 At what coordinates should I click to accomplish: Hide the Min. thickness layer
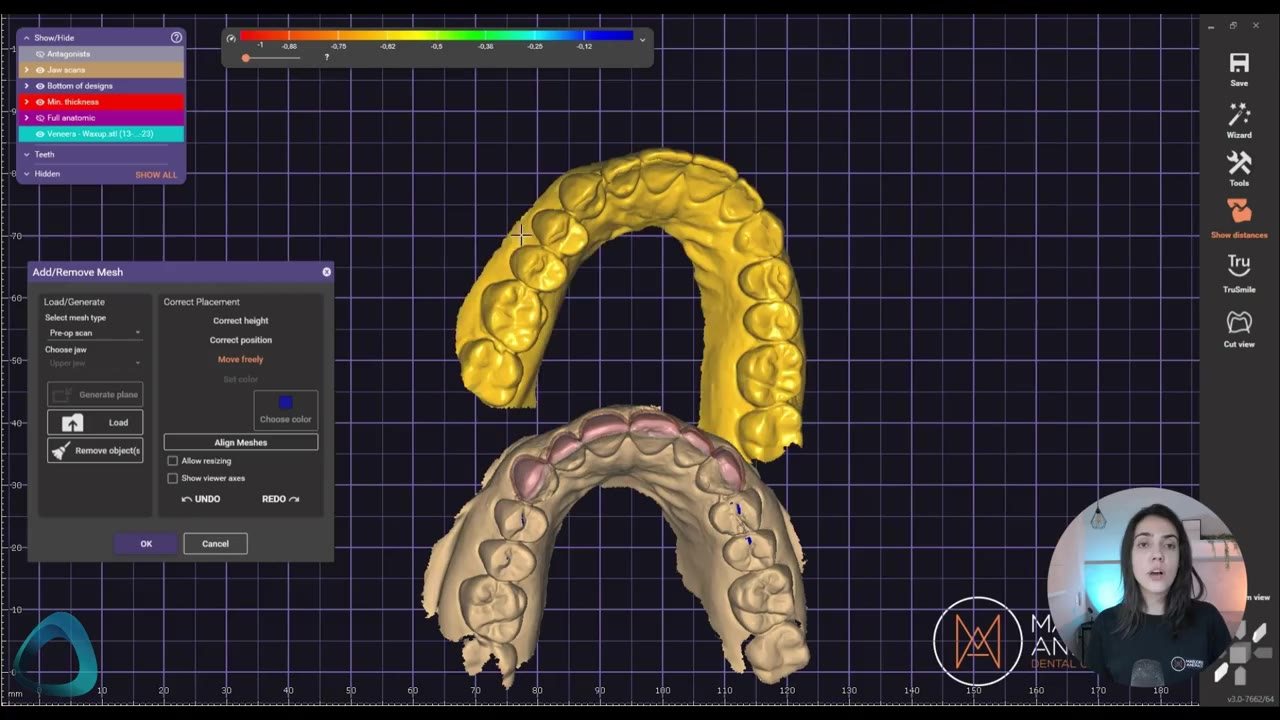40,102
